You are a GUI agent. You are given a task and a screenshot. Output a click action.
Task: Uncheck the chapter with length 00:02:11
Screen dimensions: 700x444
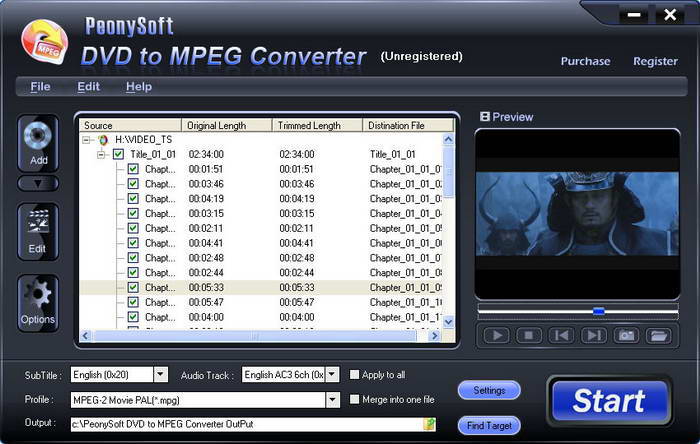(133, 228)
